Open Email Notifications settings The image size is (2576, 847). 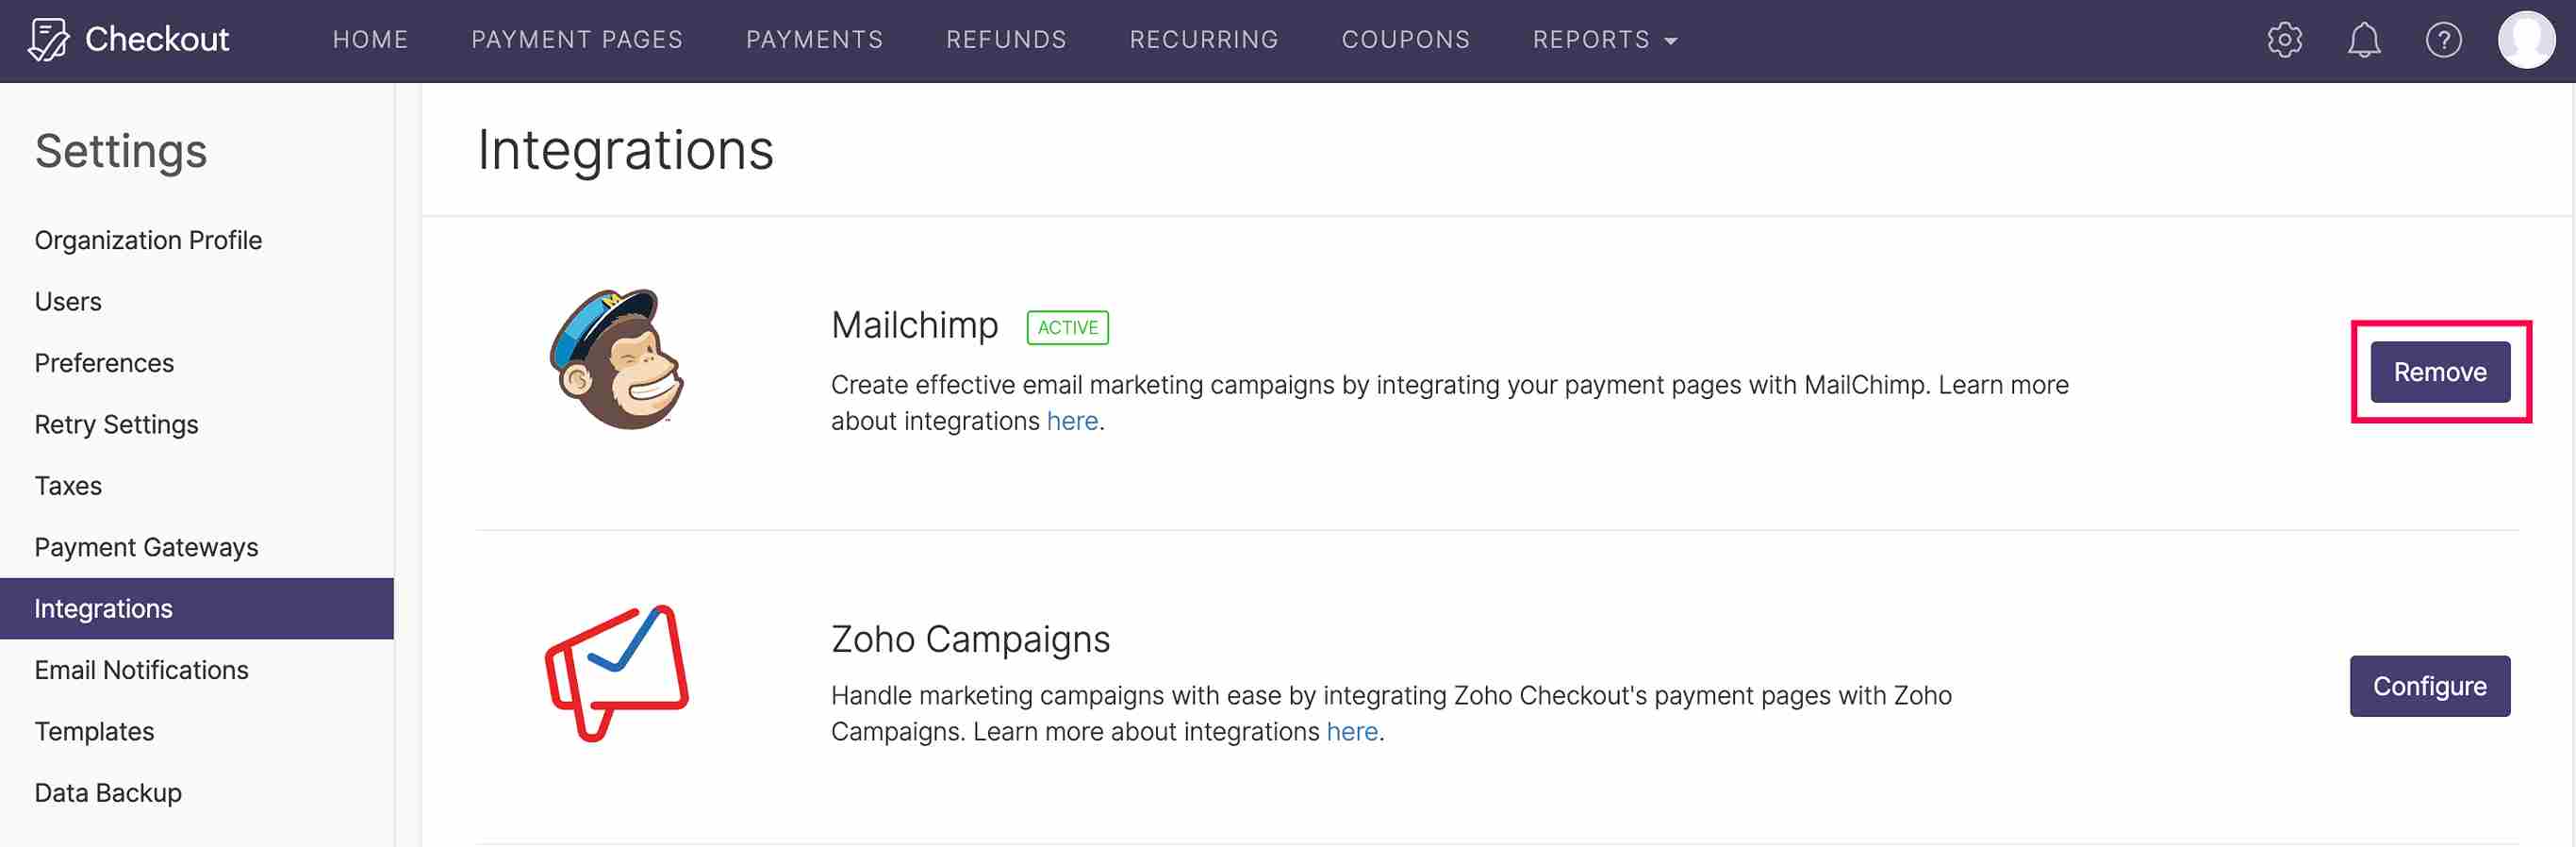coord(141,670)
